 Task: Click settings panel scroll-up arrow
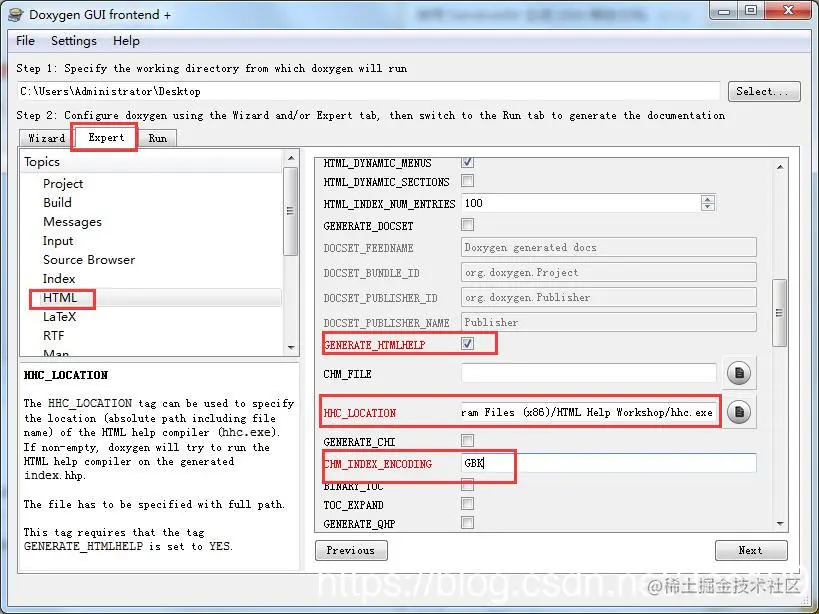(x=779, y=167)
